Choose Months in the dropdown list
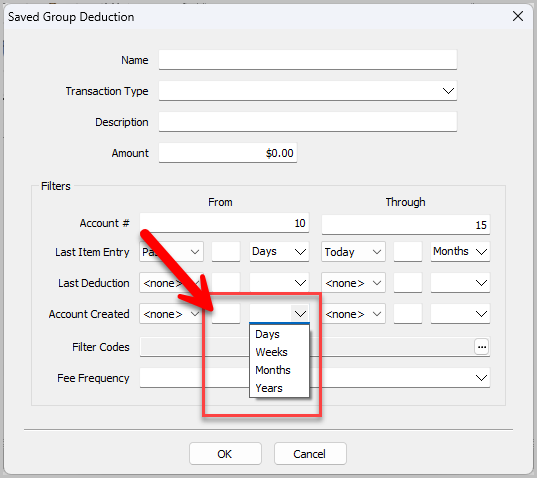537x478 pixels. coord(279,370)
